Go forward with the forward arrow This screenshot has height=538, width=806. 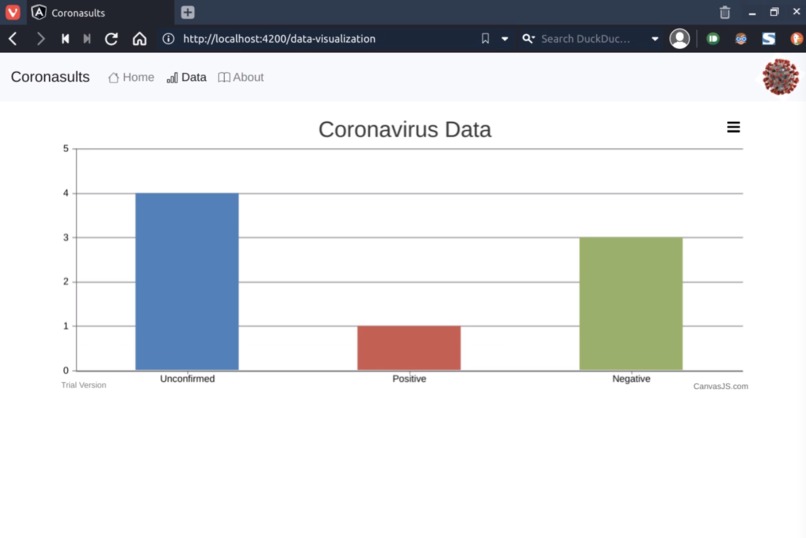click(41, 39)
